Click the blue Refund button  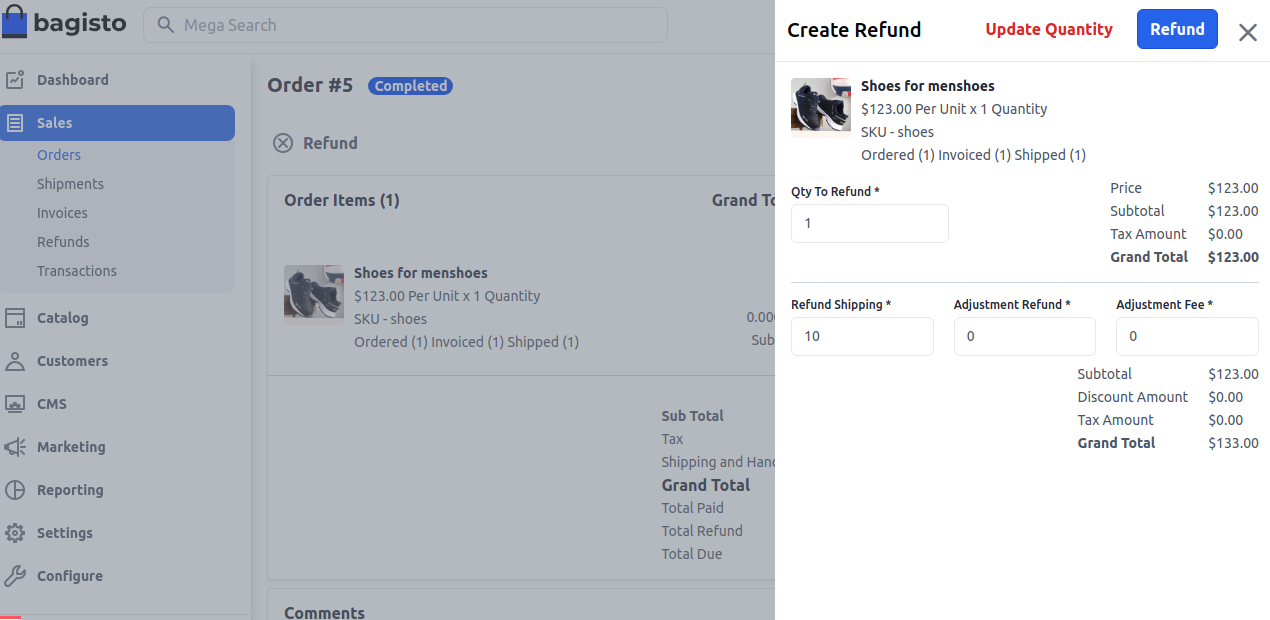1177,29
